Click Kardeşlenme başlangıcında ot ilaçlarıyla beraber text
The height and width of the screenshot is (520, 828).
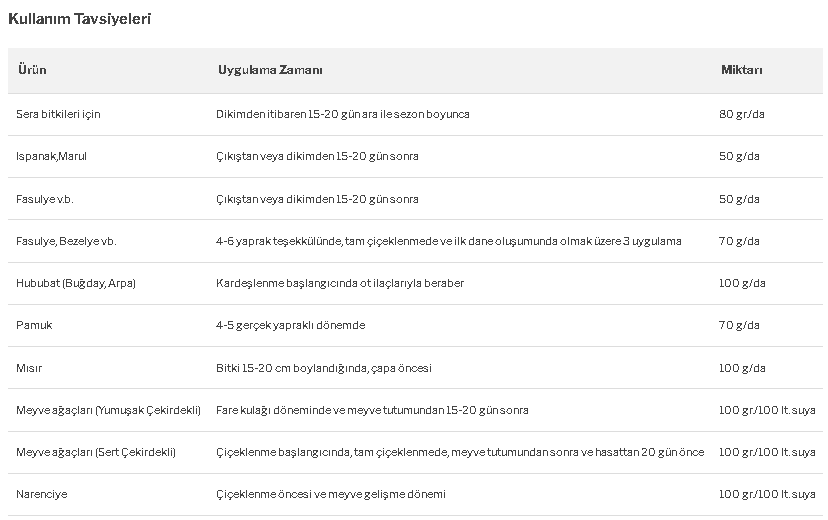tap(340, 283)
